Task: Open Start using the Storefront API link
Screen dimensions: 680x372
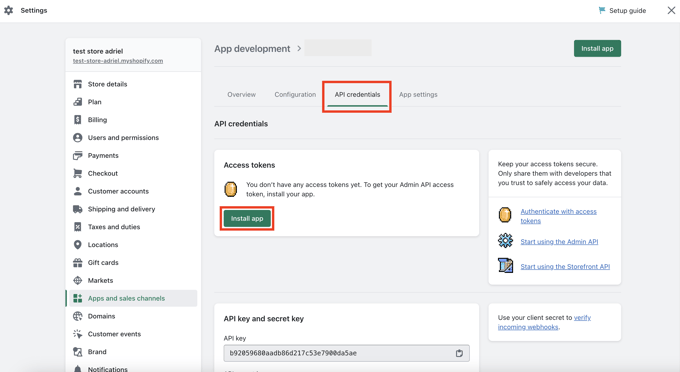Action: tap(565, 267)
